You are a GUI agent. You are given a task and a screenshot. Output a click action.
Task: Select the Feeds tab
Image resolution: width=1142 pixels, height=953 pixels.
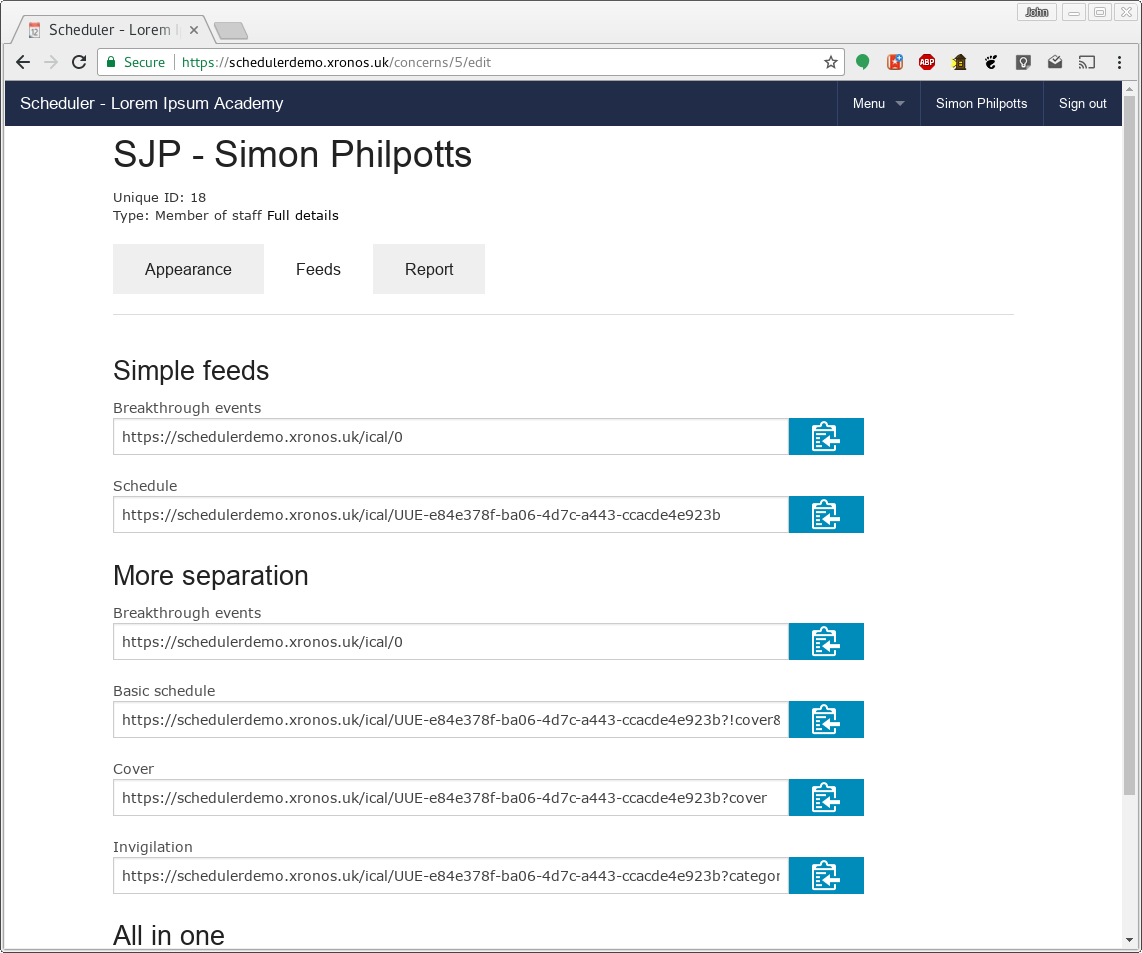coord(318,269)
